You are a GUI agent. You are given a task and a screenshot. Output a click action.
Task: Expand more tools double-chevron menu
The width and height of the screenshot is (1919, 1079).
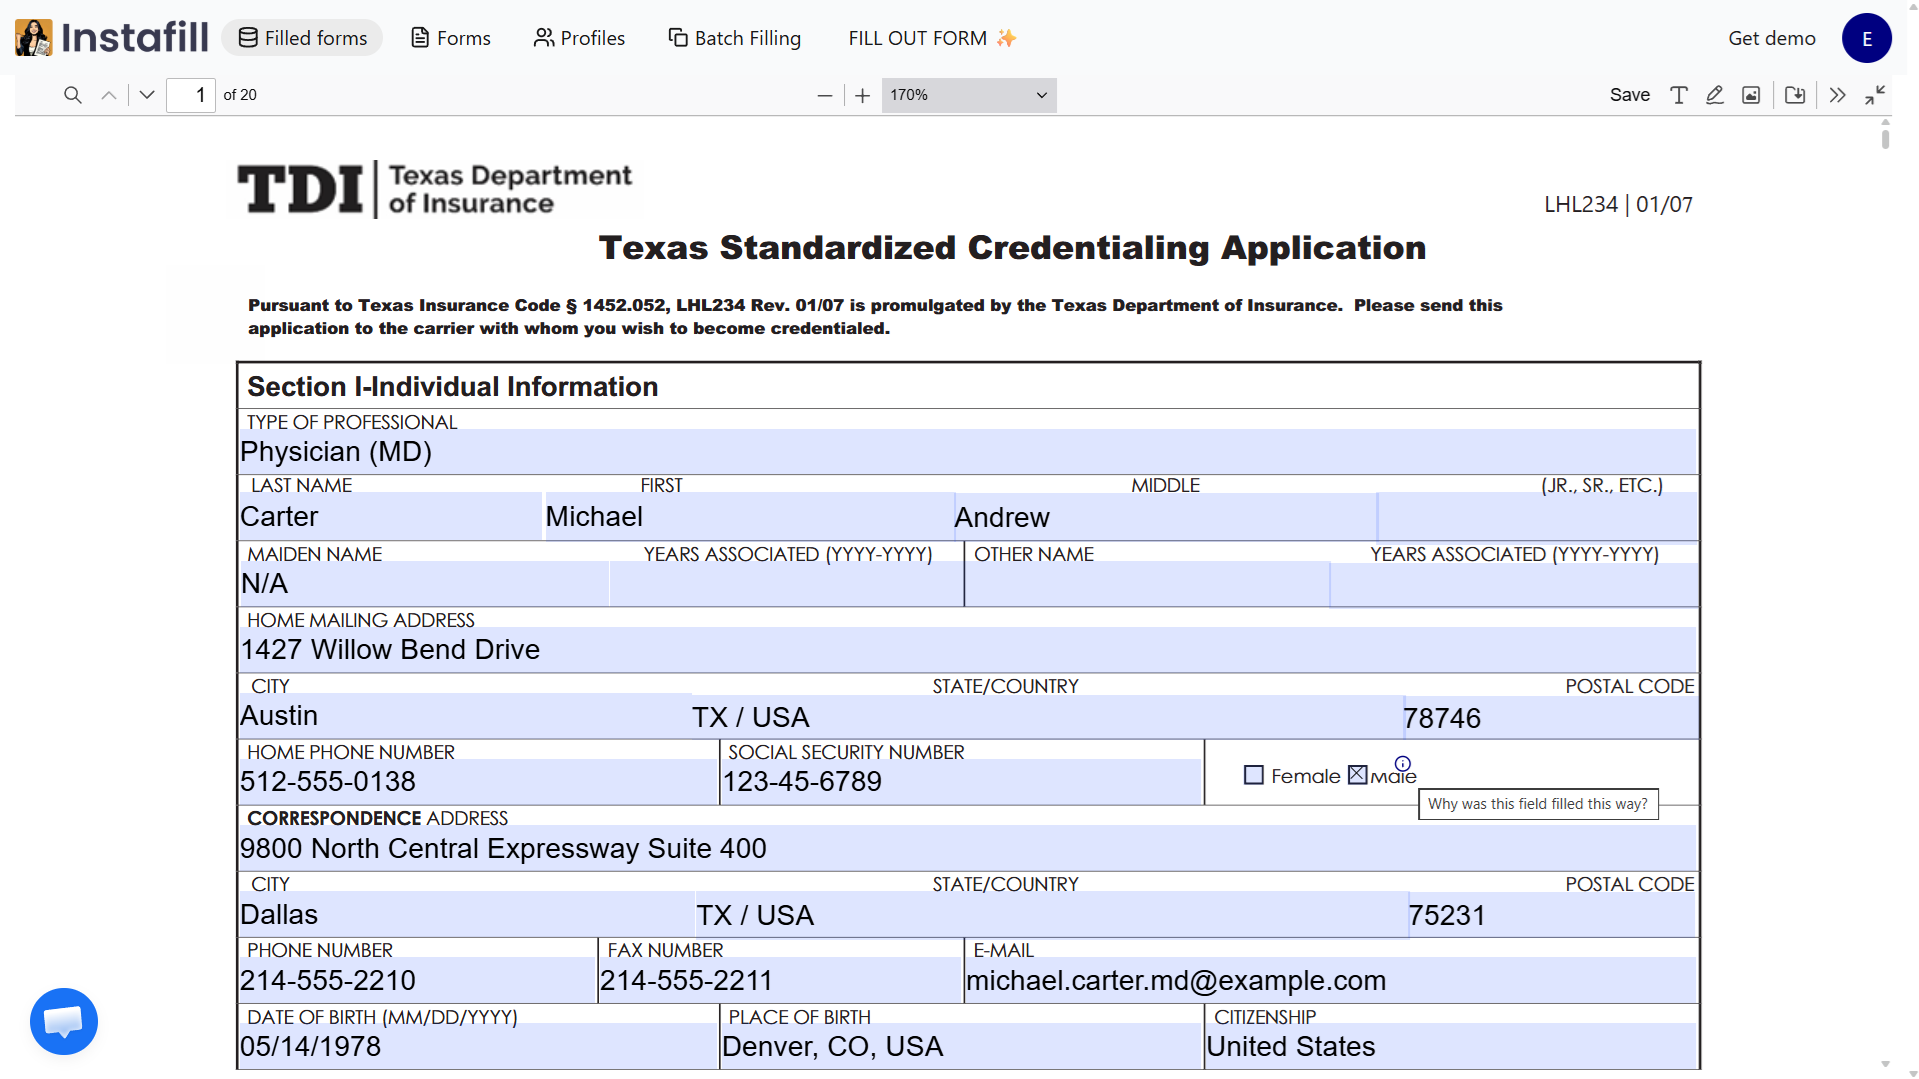pyautogui.click(x=1837, y=95)
